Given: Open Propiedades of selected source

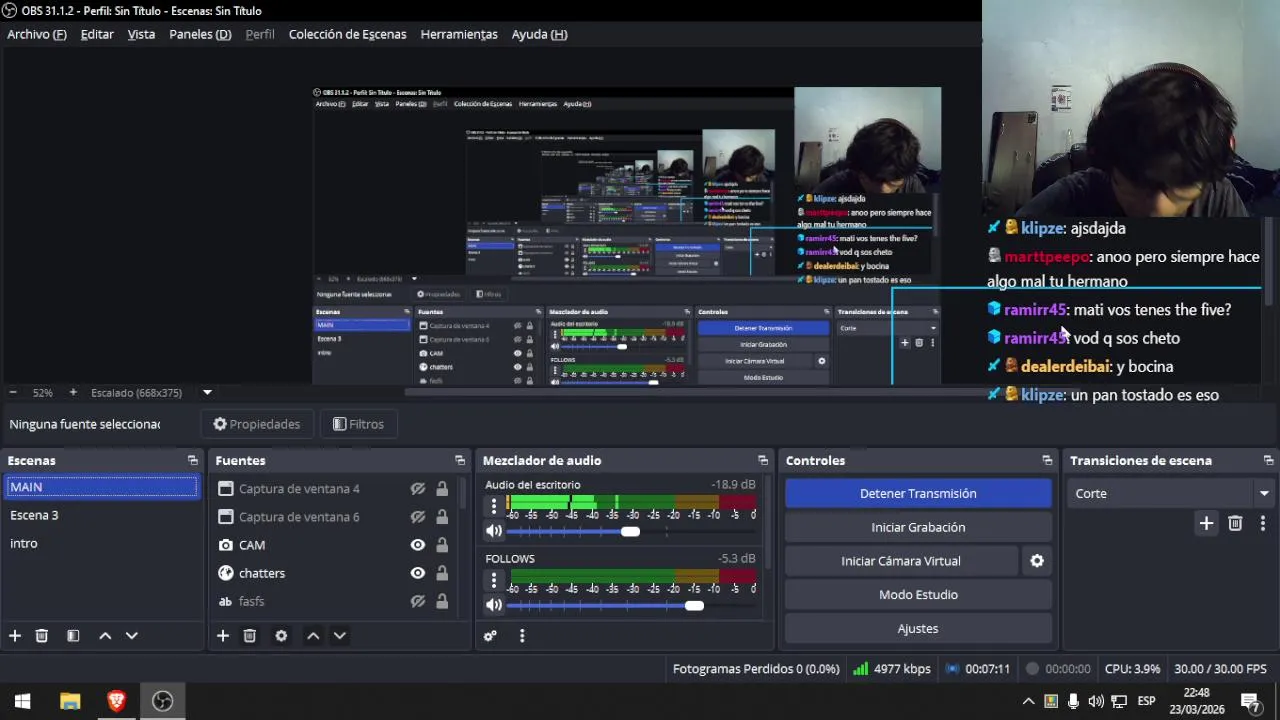Looking at the screenshot, I should tap(256, 424).
